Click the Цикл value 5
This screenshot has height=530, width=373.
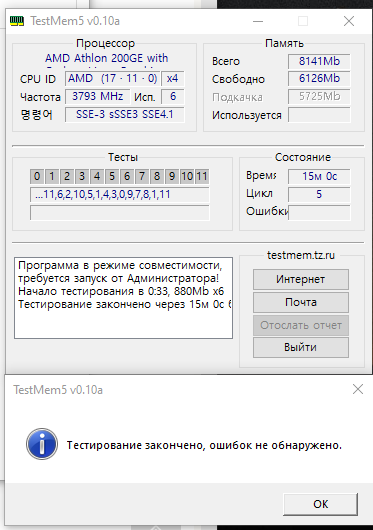pyautogui.click(x=319, y=194)
